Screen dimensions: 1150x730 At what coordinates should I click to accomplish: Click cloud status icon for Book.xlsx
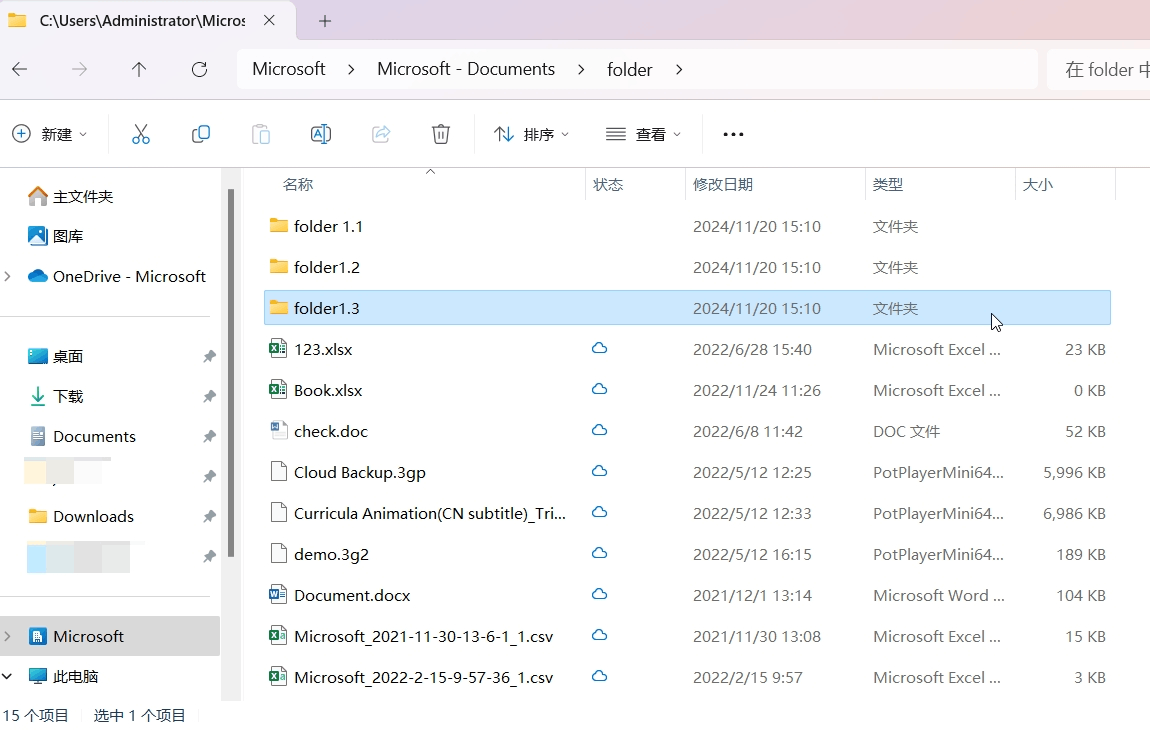point(599,390)
